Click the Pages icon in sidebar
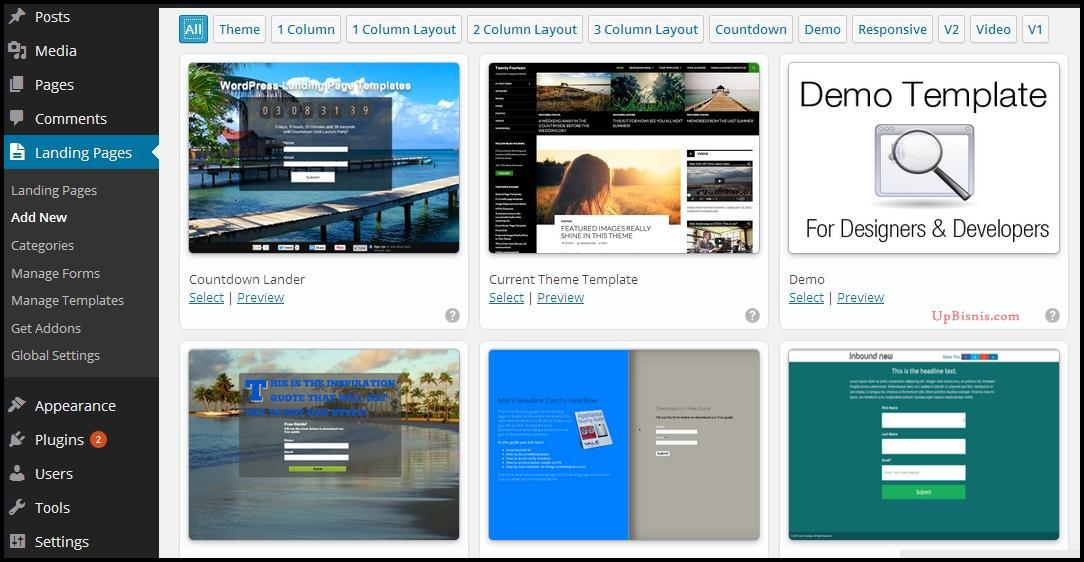Viewport: 1084px width, 562px height. tap(17, 84)
